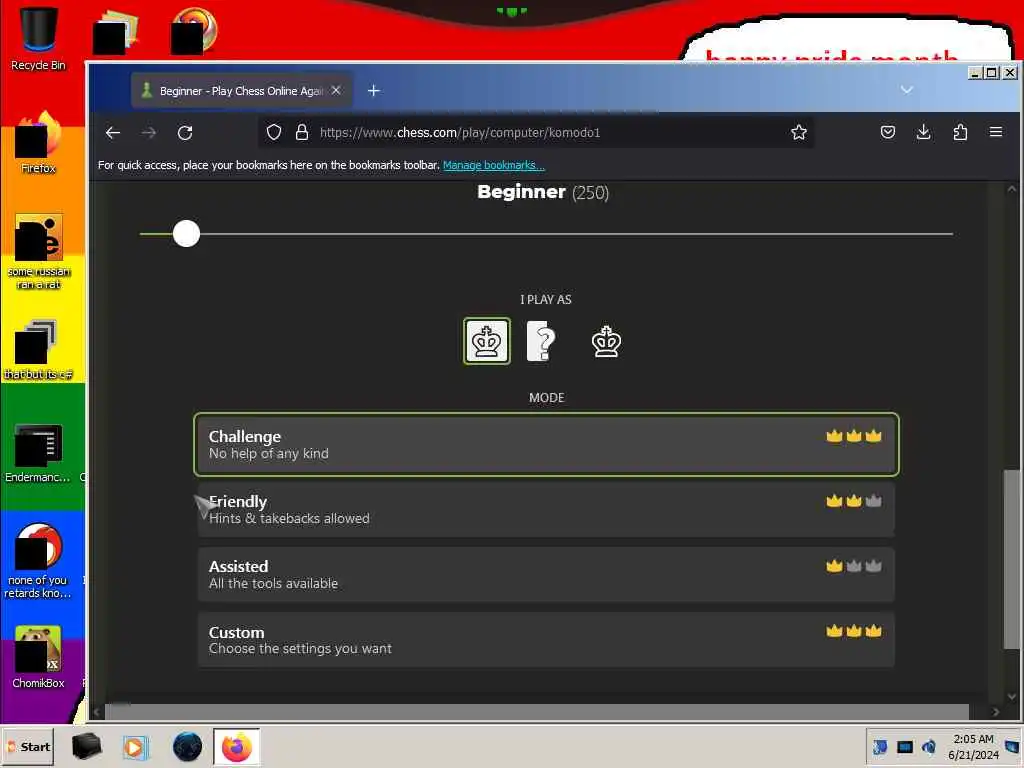Image resolution: width=1024 pixels, height=768 pixels.
Task: Select the 'some russian ran a rat' icon
Action: point(38,251)
